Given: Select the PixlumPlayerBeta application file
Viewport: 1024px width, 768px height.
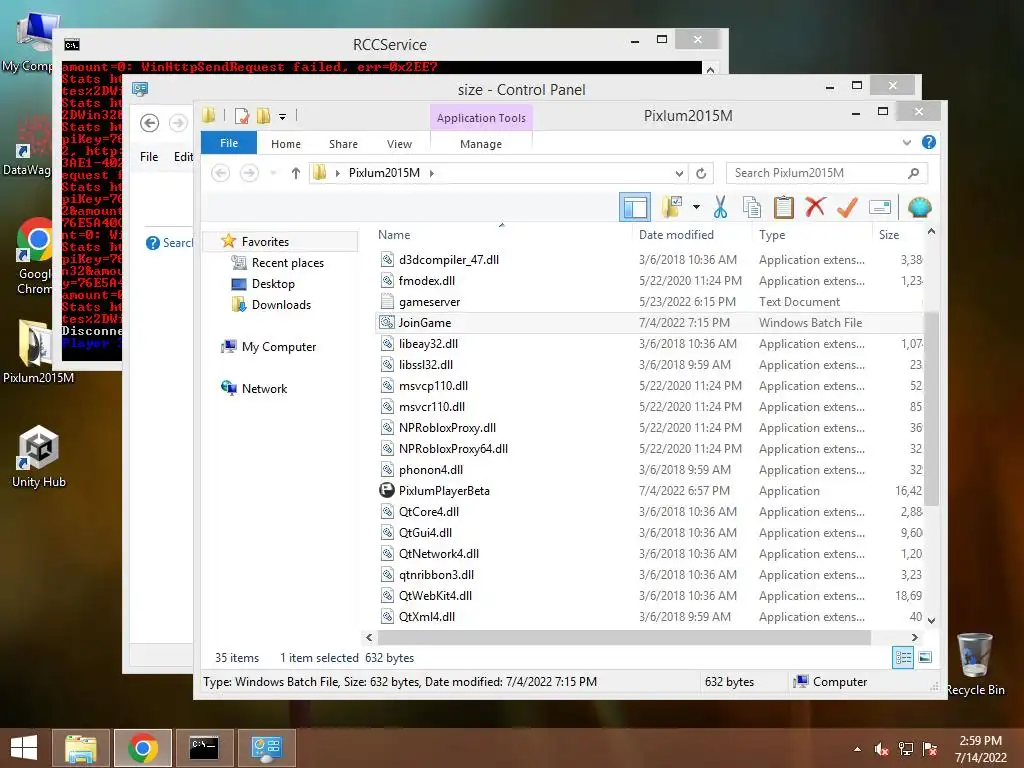Looking at the screenshot, I should tap(650, 490).
